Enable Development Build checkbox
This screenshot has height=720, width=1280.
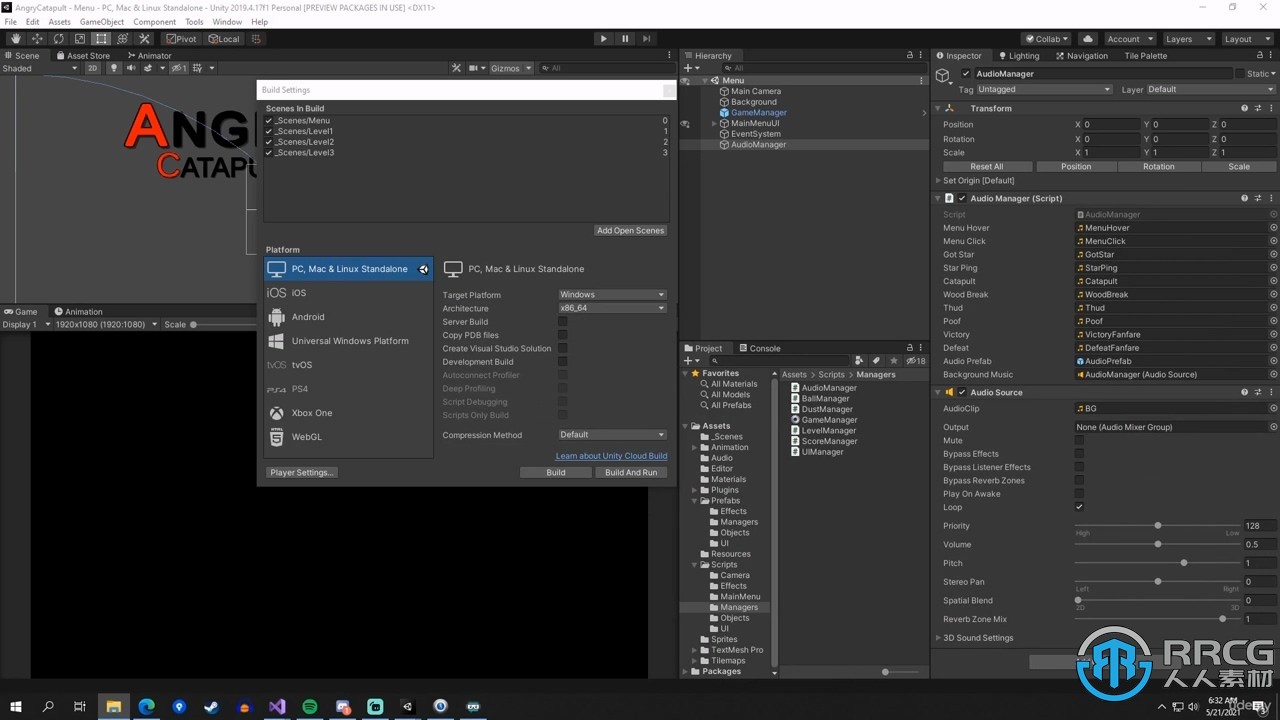[562, 362]
